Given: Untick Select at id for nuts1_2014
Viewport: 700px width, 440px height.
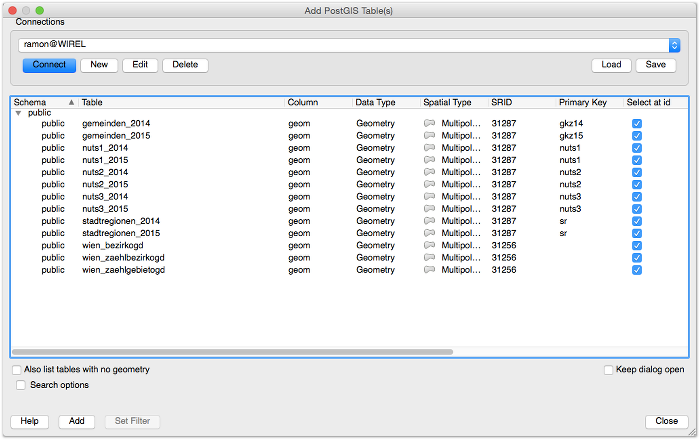Looking at the screenshot, I should (637, 148).
